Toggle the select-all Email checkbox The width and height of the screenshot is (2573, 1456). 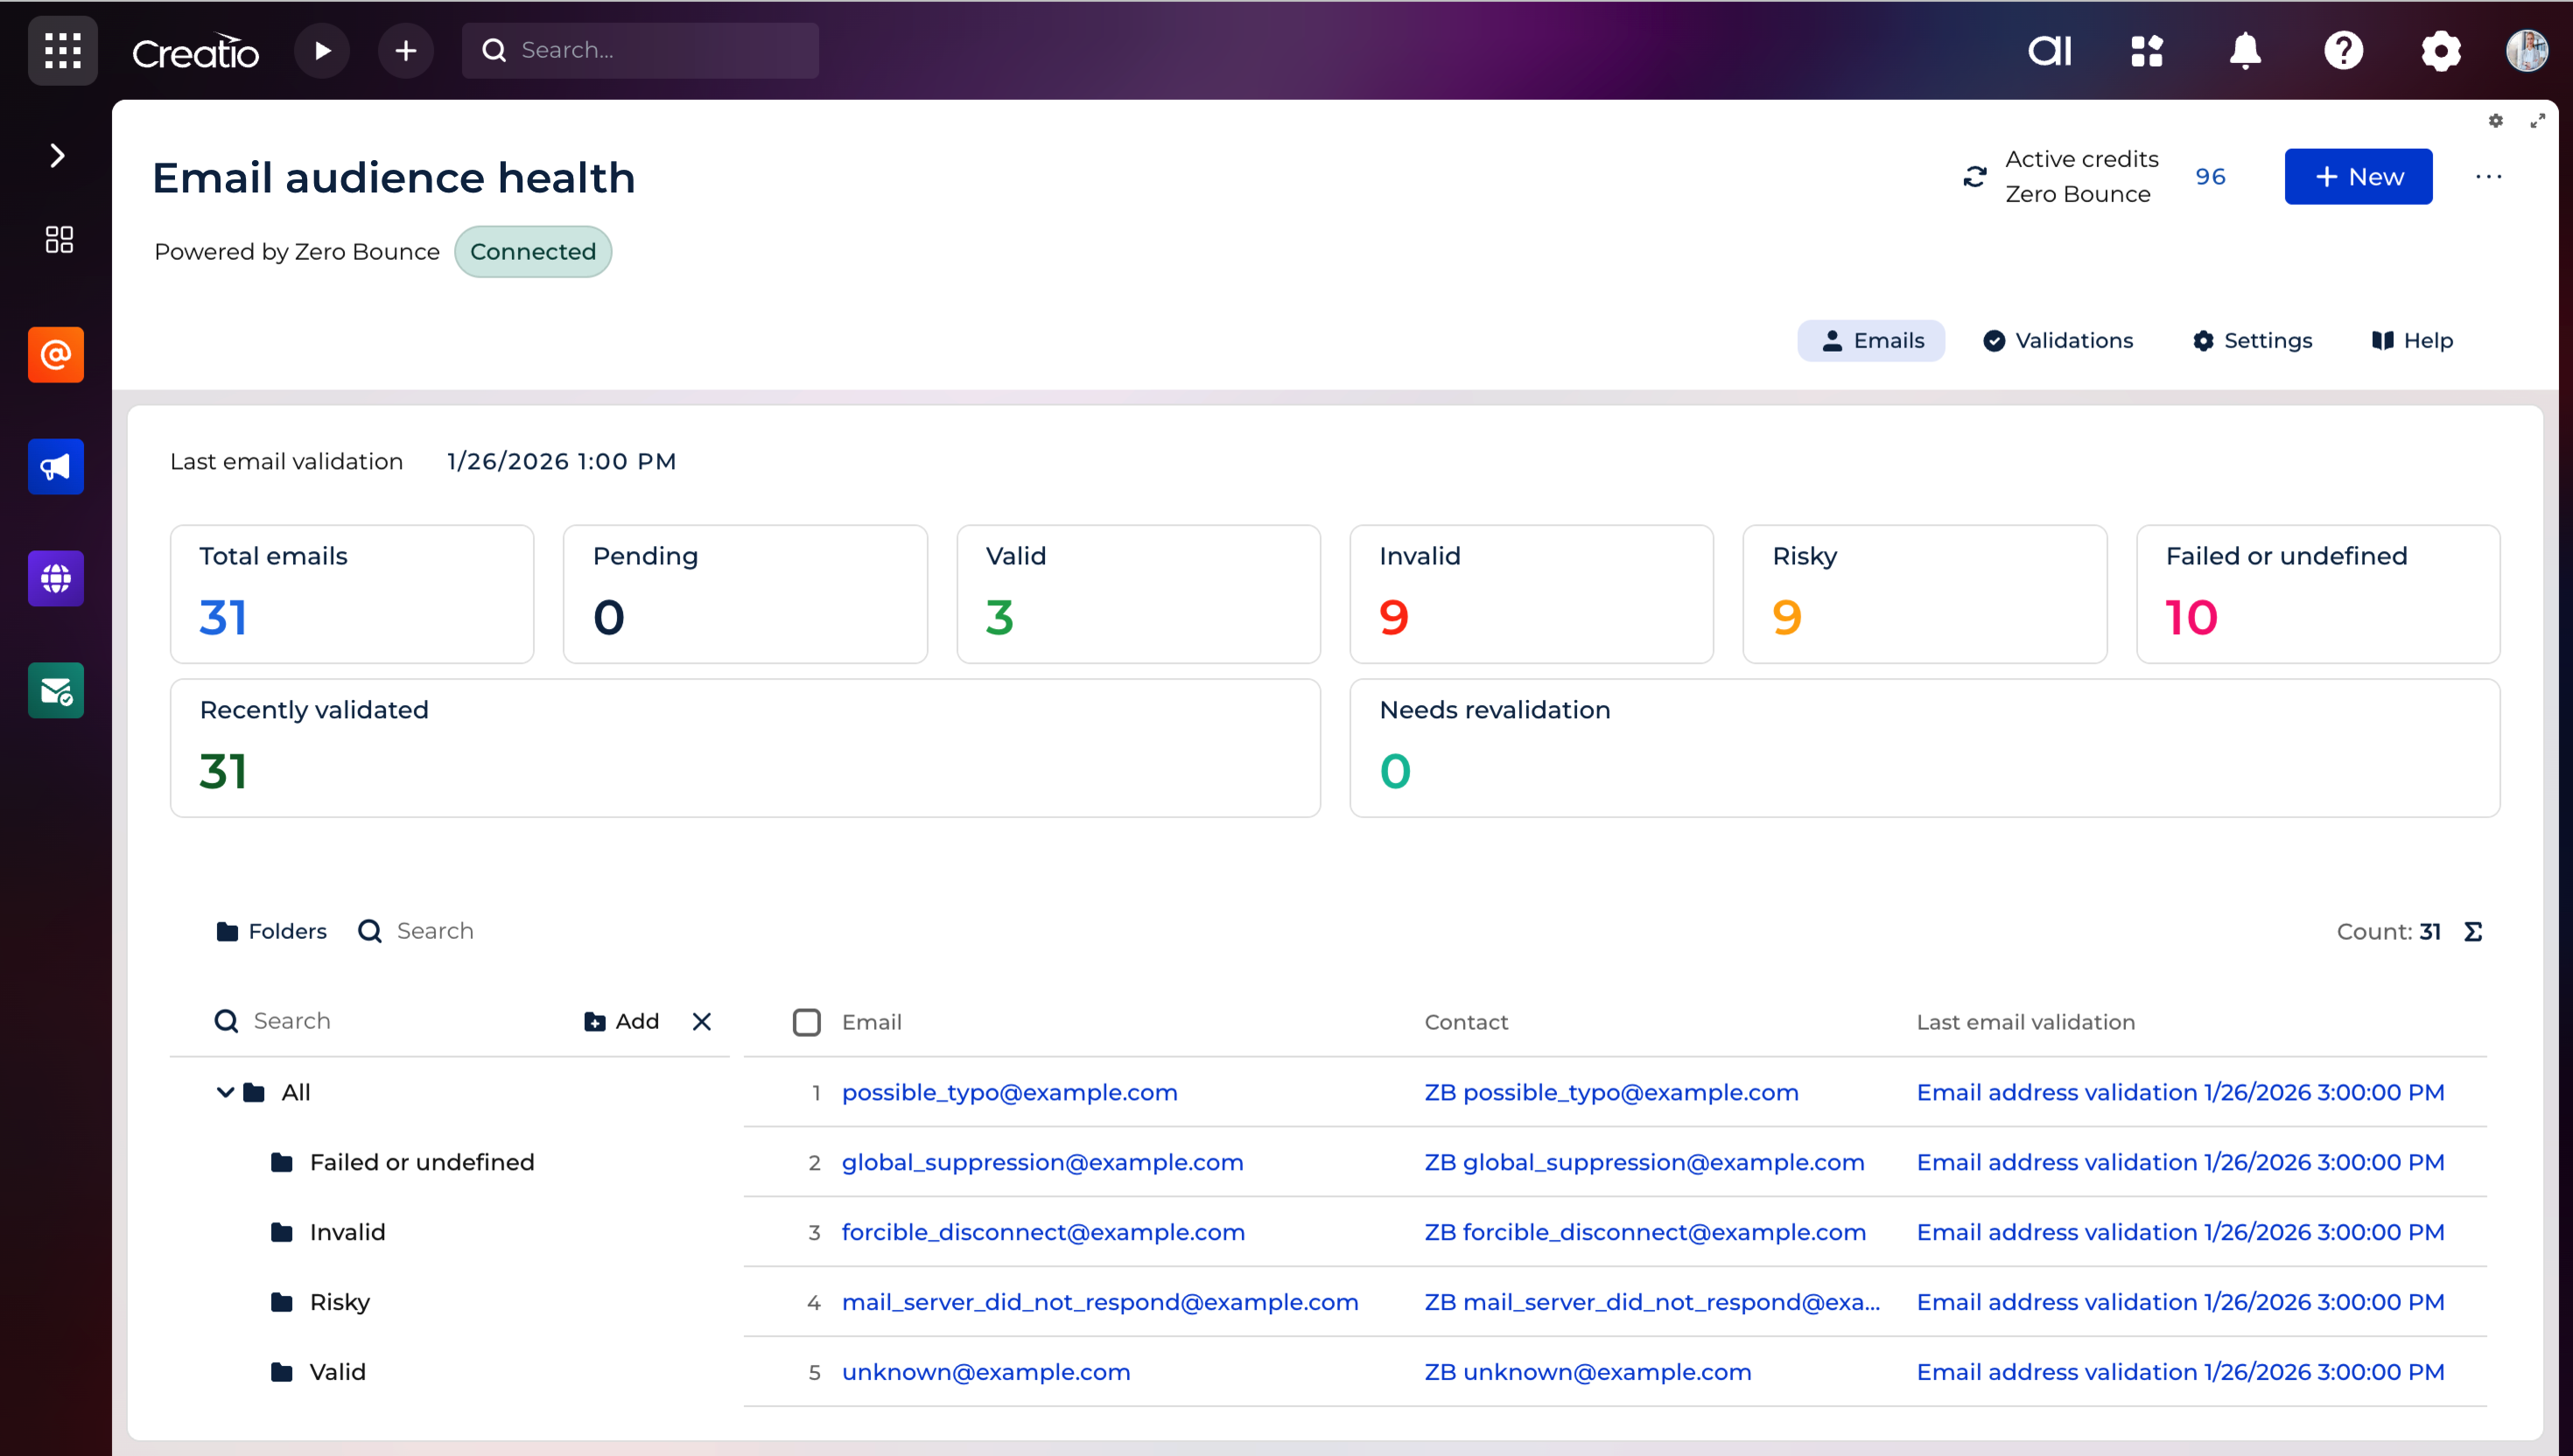click(x=806, y=1022)
